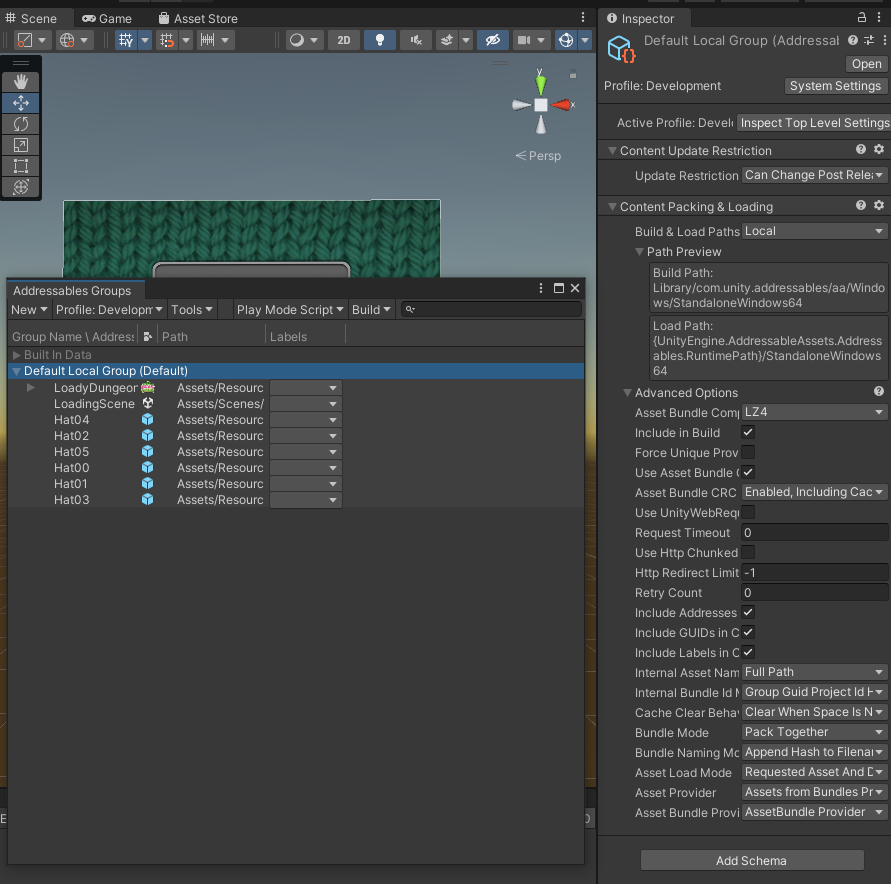891x884 pixels.
Task: Click the Open button in Inspector
Action: [866, 64]
